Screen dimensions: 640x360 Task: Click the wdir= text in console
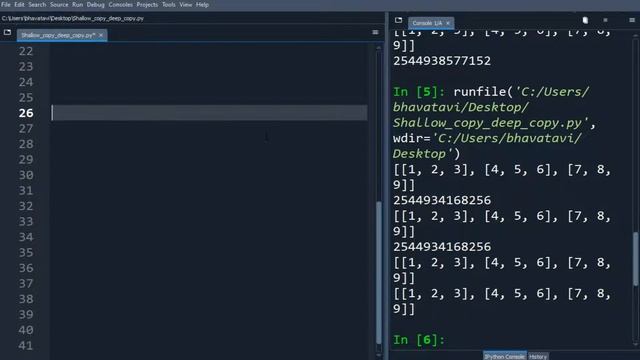point(412,138)
